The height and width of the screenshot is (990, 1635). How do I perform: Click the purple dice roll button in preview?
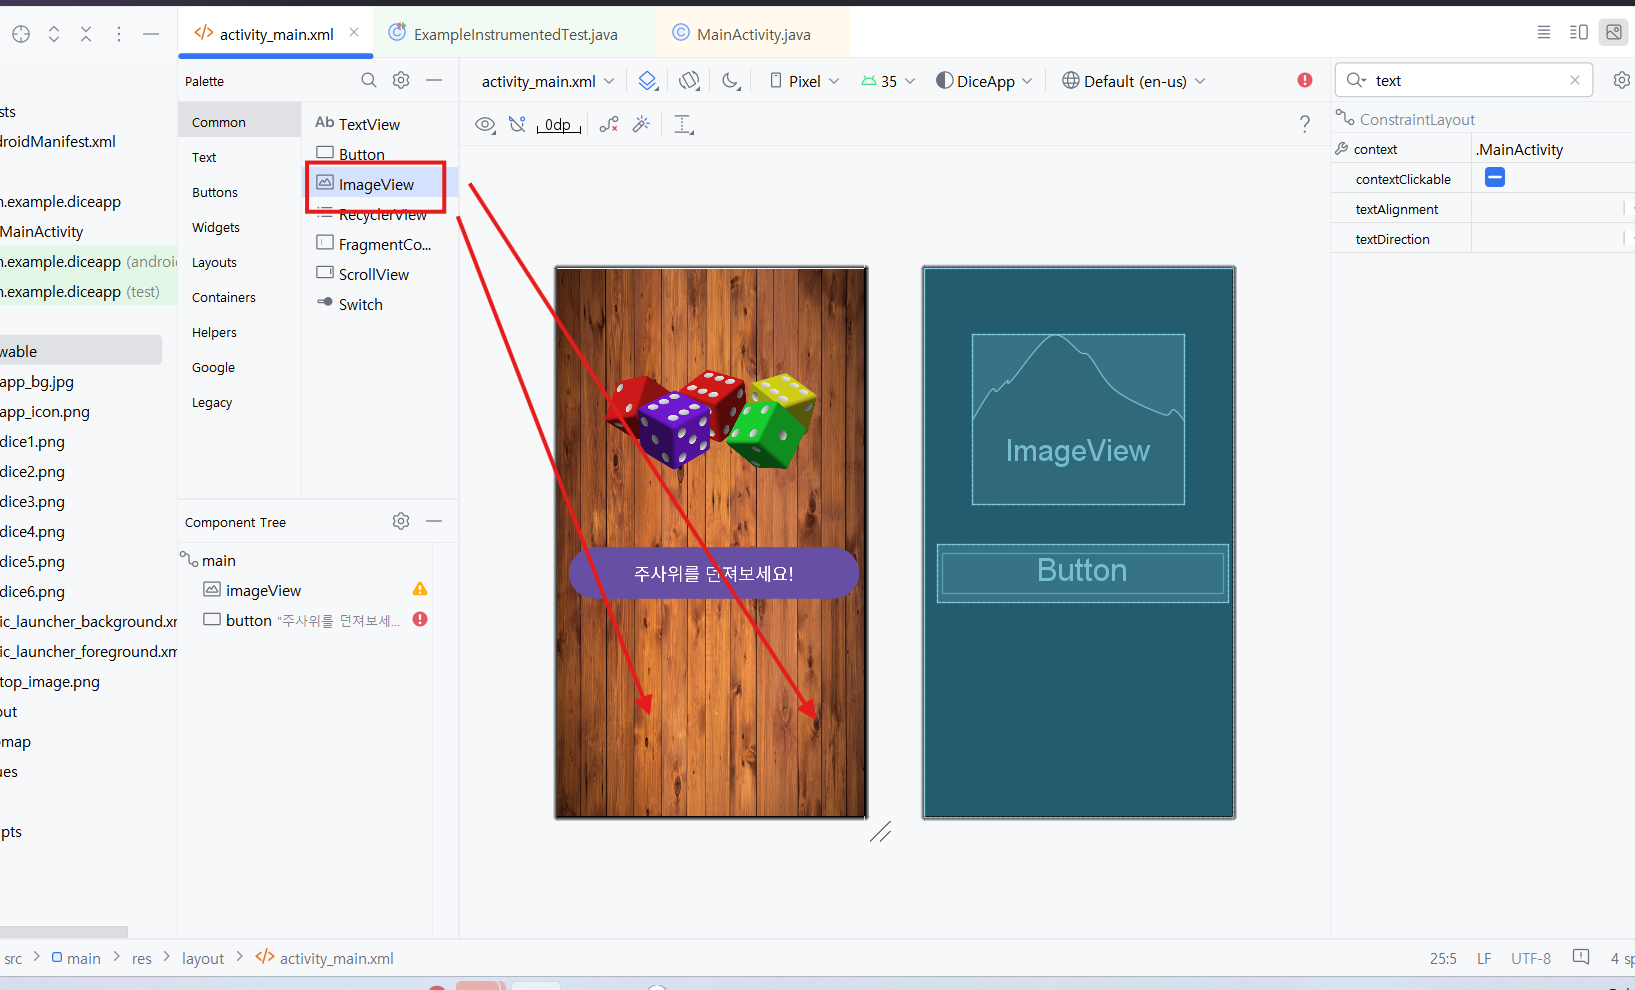713,573
